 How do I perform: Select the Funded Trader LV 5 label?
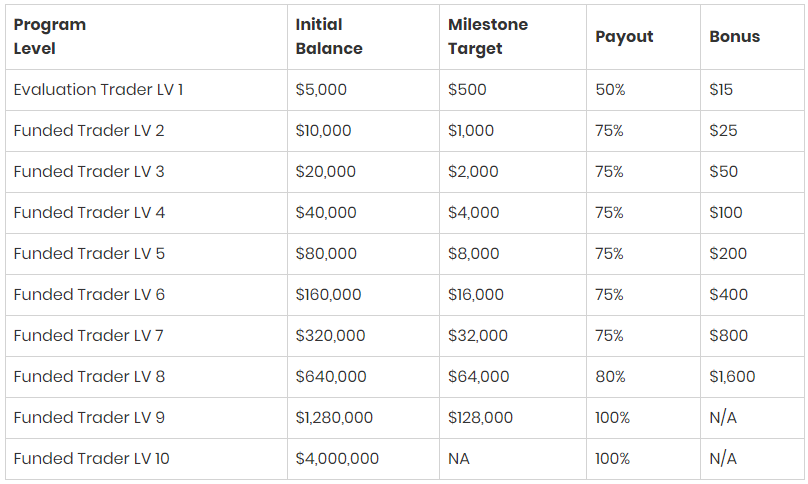coord(89,254)
